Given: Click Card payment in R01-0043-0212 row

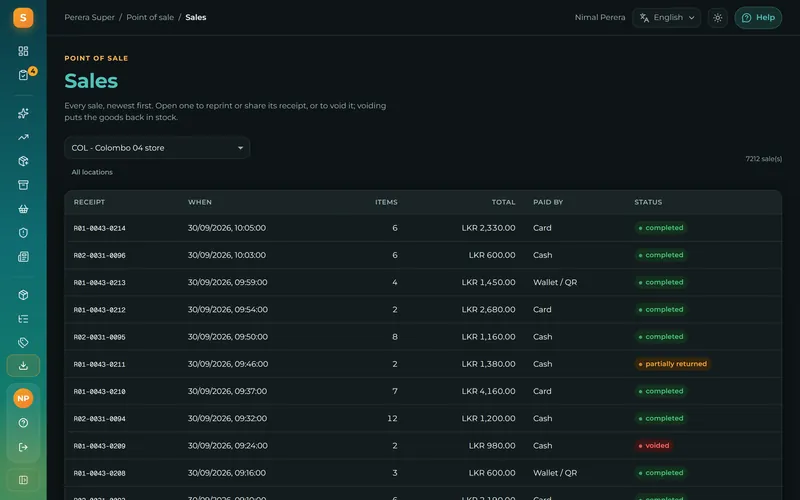Looking at the screenshot, I should (542, 310).
